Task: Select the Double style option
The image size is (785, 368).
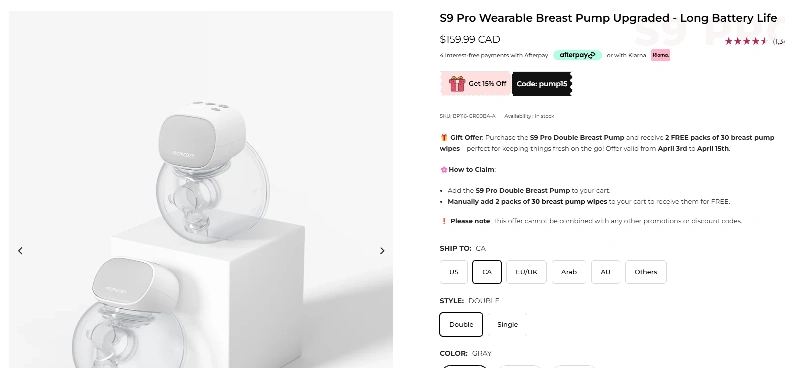Action: tap(461, 324)
